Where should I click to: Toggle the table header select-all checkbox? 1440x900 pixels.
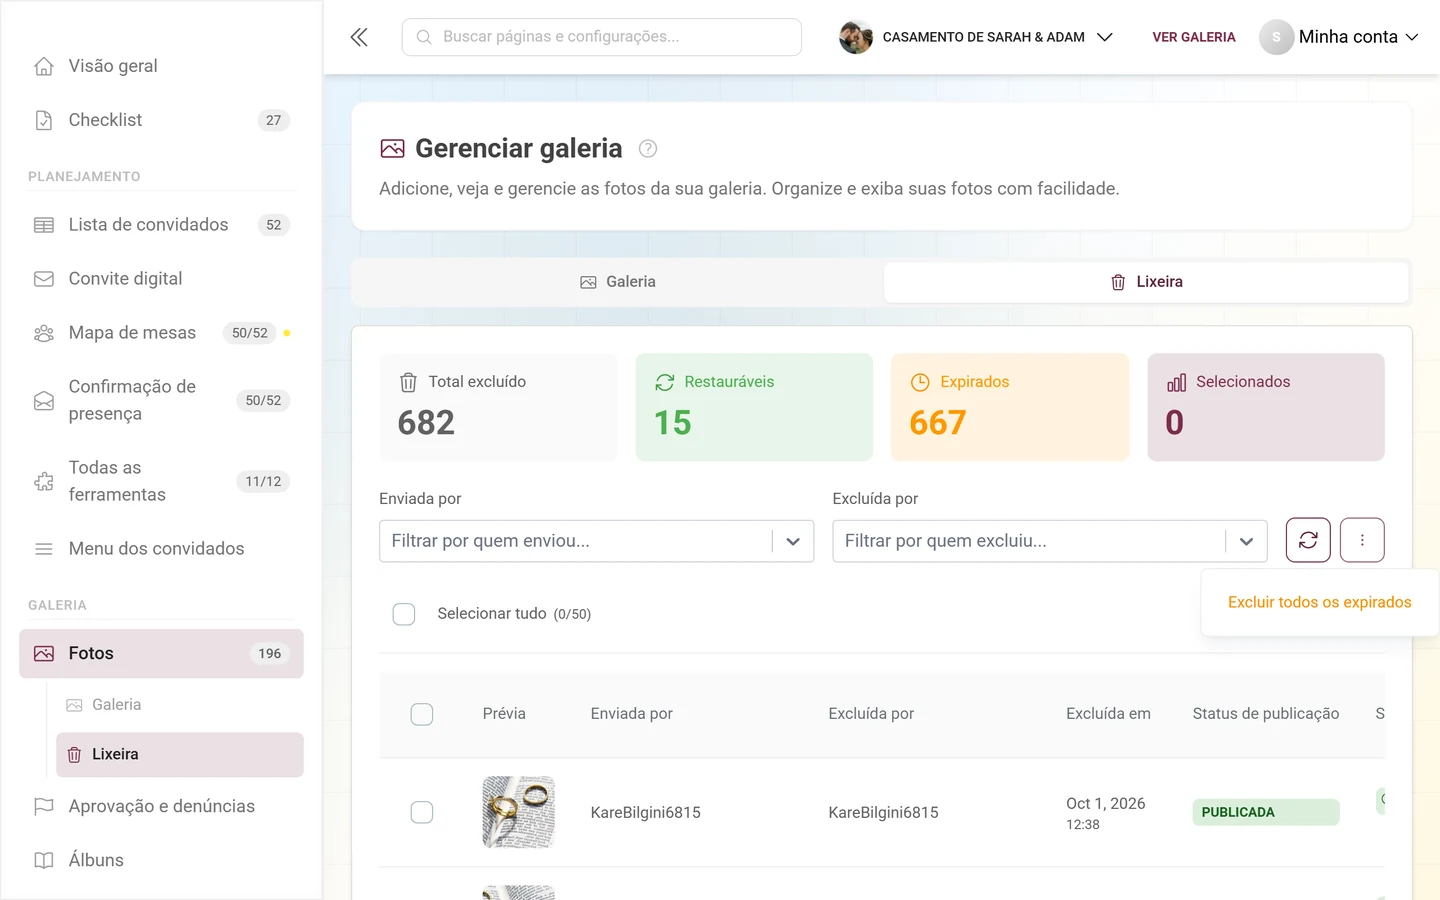(422, 714)
